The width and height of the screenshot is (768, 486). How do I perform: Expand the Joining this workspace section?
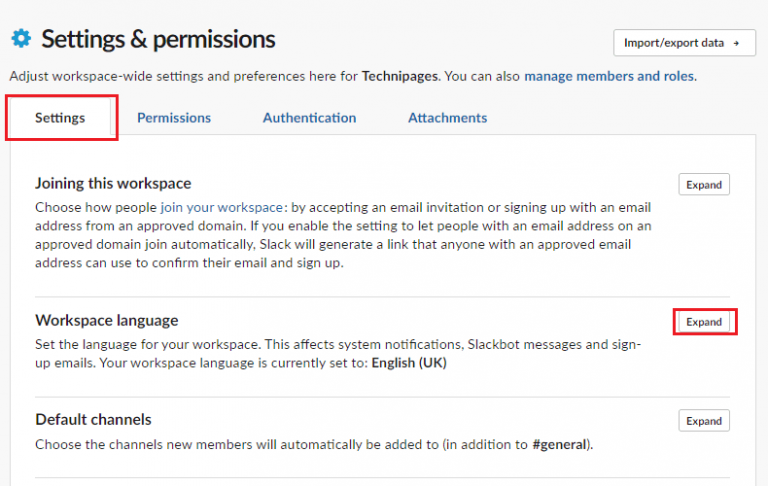click(x=704, y=185)
